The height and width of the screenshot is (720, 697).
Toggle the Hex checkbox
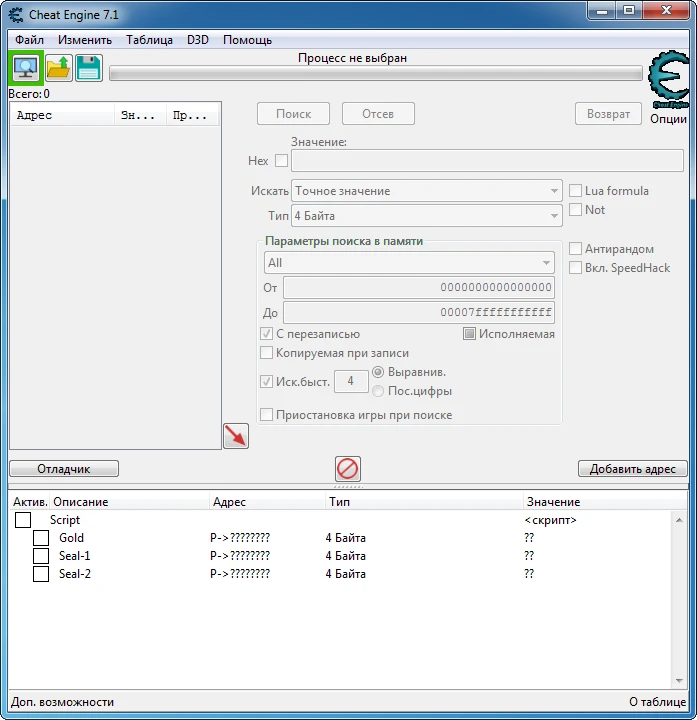[x=281, y=161]
